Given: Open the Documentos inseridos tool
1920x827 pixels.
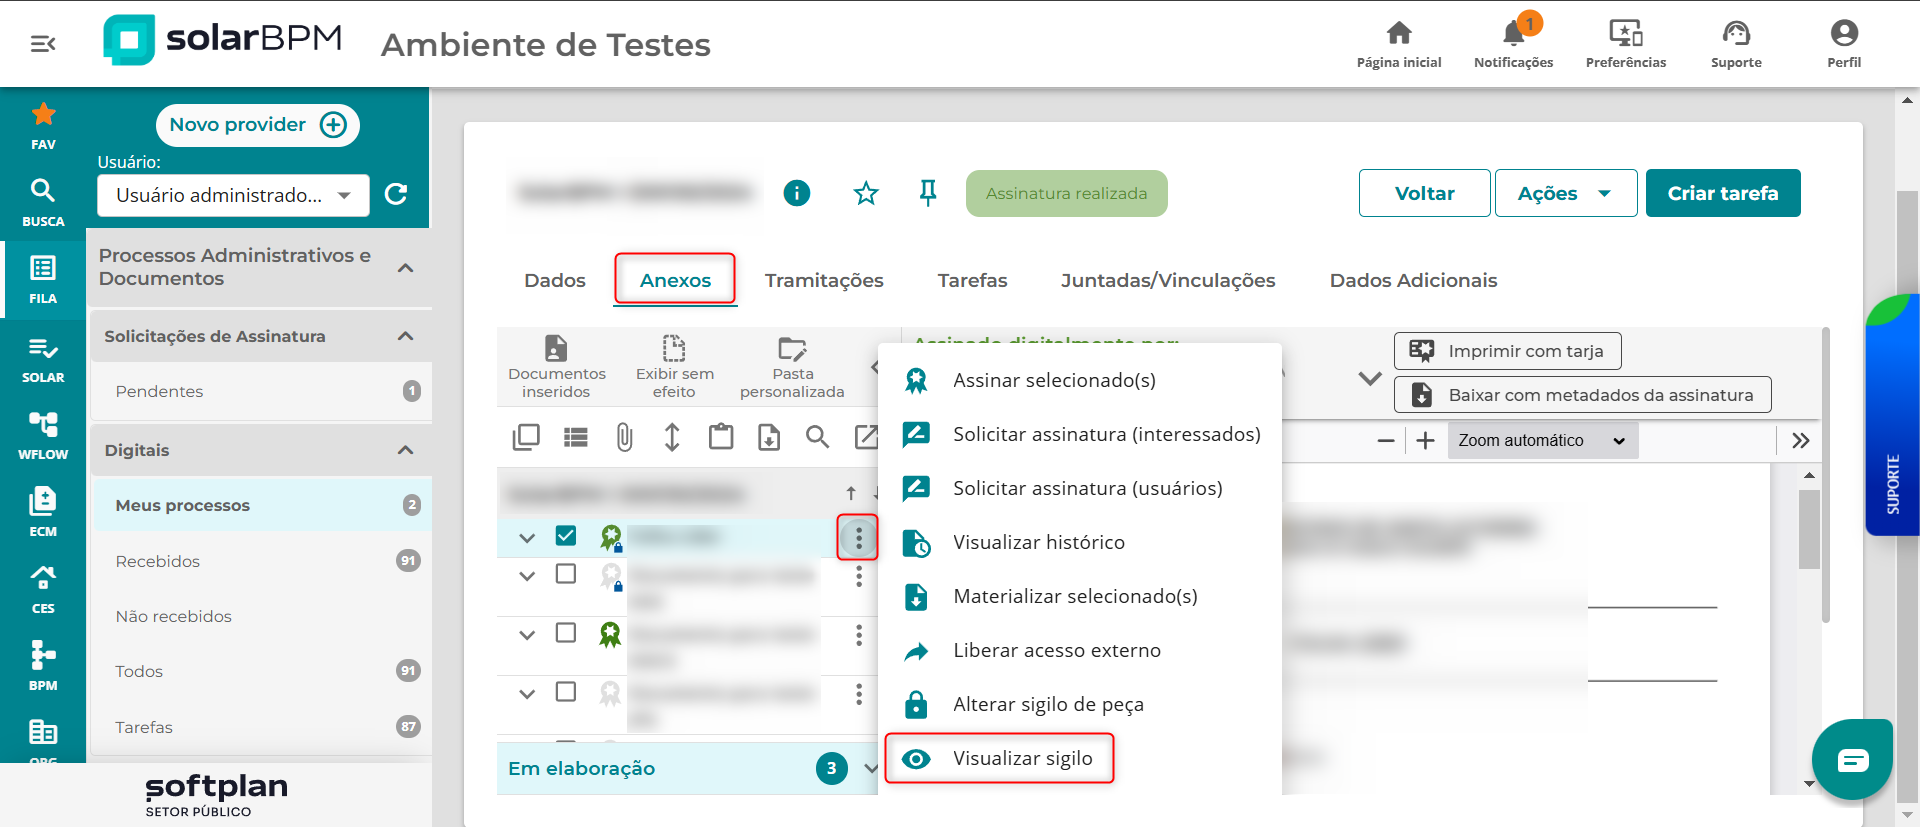Looking at the screenshot, I should (x=556, y=366).
